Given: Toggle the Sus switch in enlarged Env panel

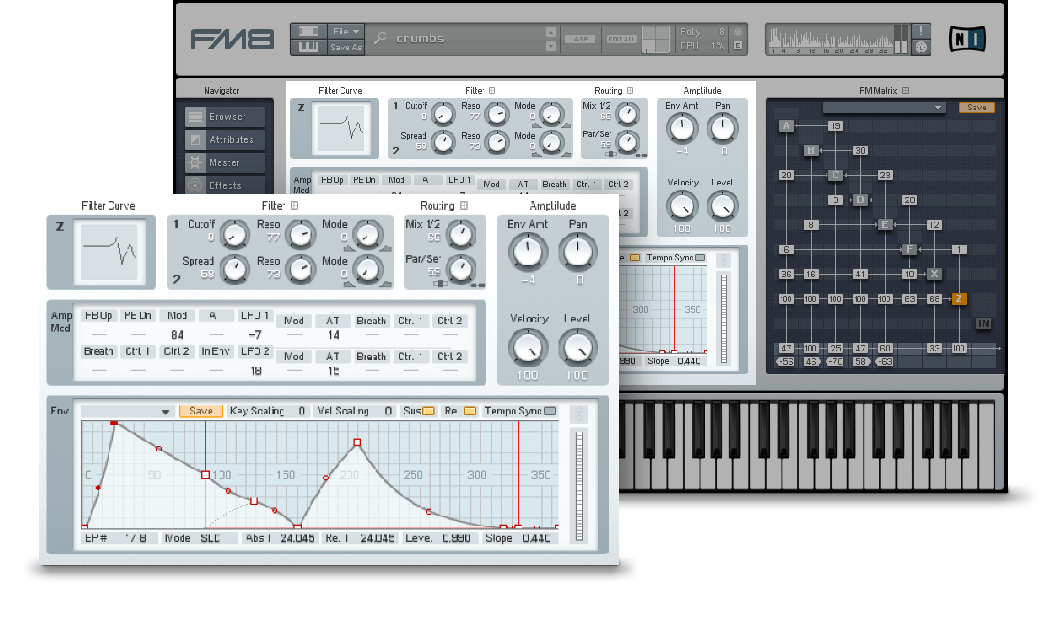Looking at the screenshot, I should coord(428,411).
